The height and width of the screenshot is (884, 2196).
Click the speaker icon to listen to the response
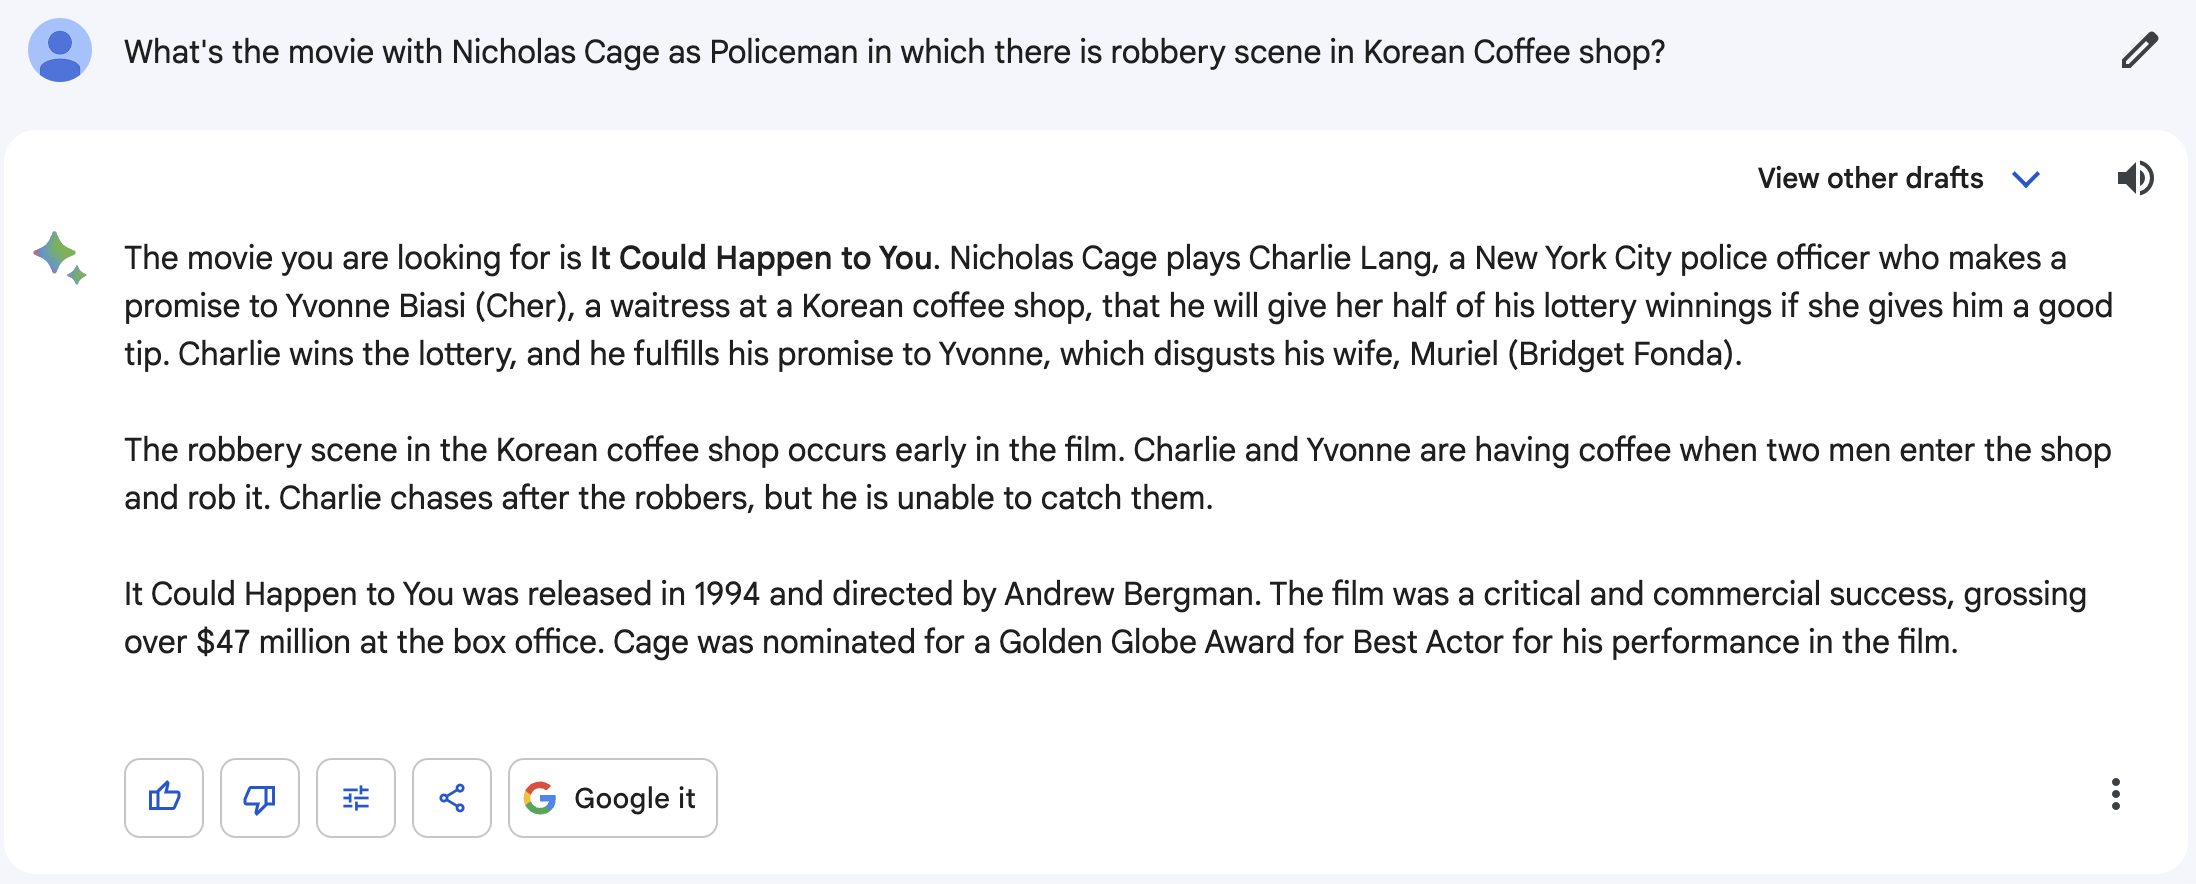click(2135, 179)
